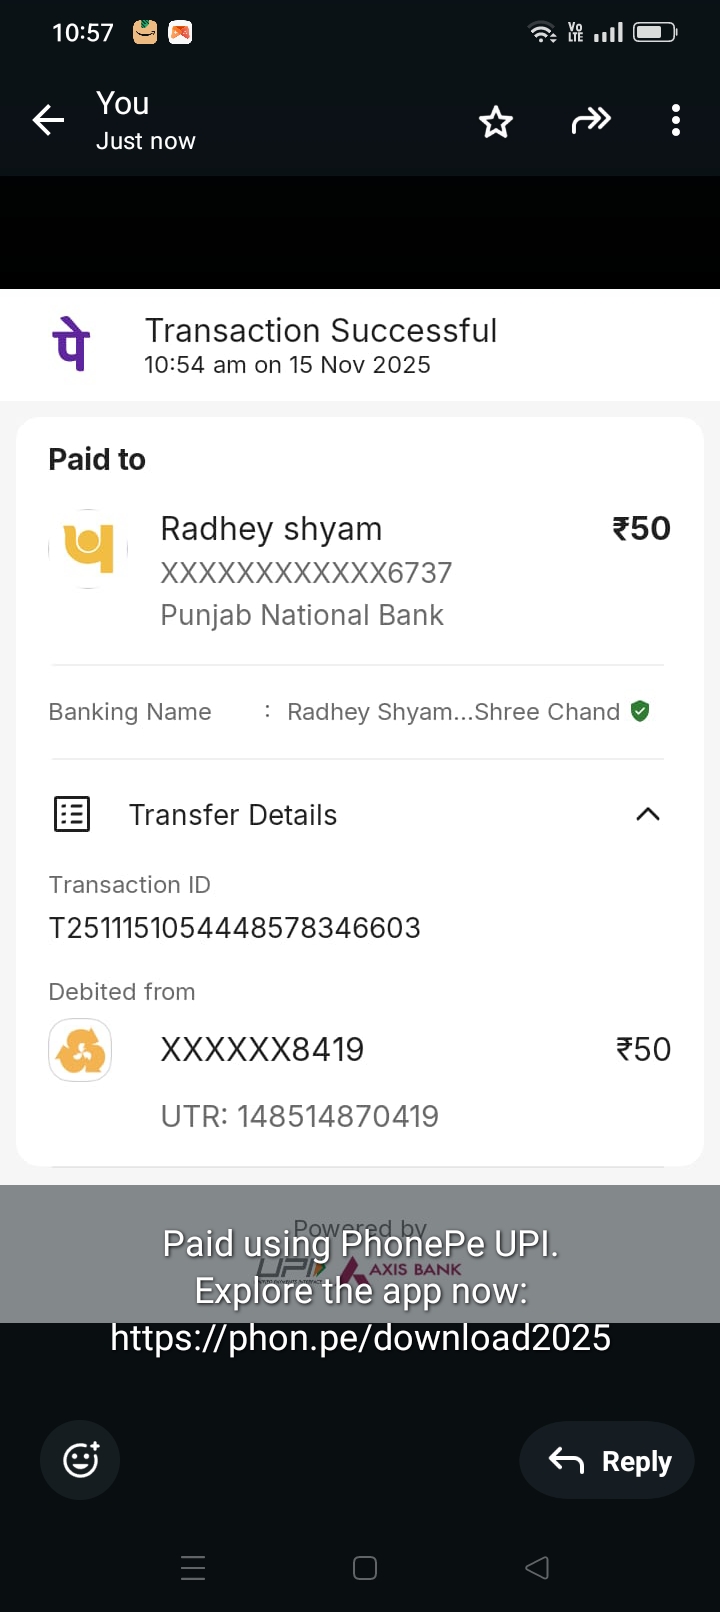Tap the back arrow icon
This screenshot has width=720, height=1612.
pyautogui.click(x=48, y=121)
